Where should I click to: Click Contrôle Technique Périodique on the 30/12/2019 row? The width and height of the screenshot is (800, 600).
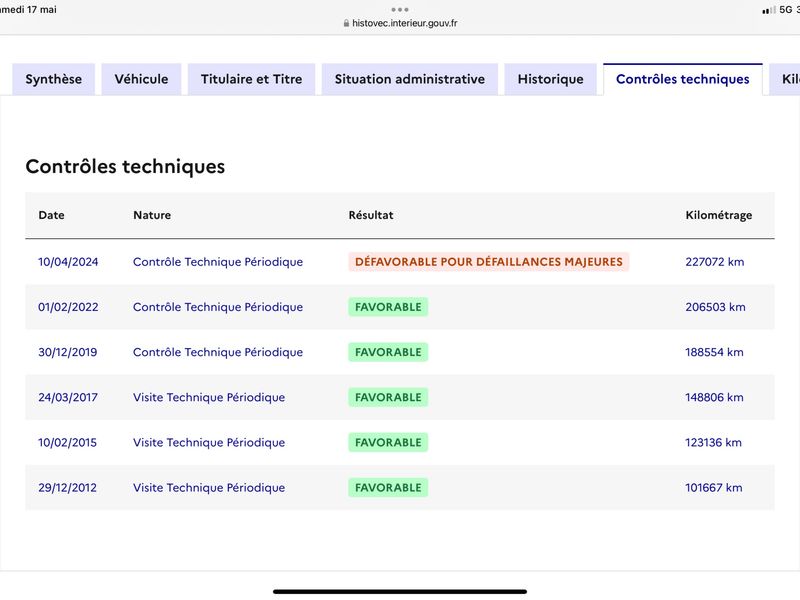pos(218,352)
